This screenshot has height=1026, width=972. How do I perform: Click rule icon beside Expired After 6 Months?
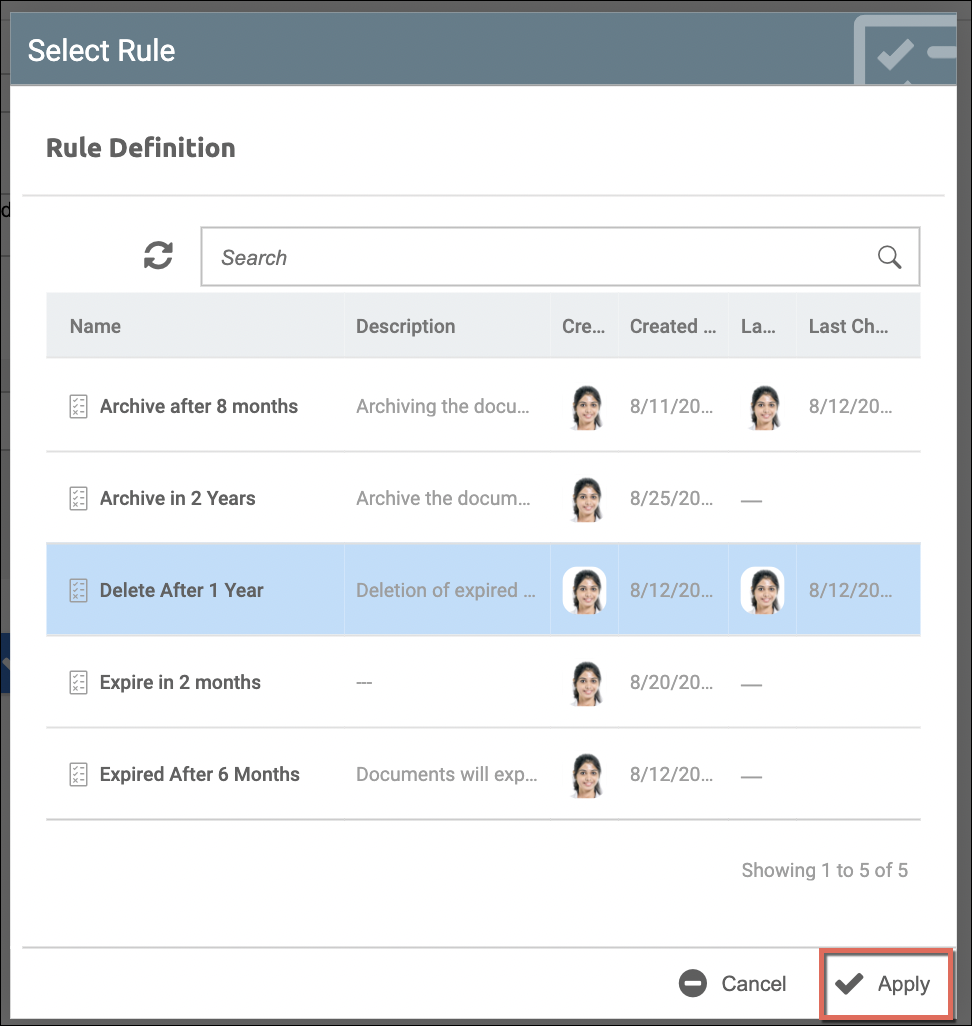tap(78, 774)
